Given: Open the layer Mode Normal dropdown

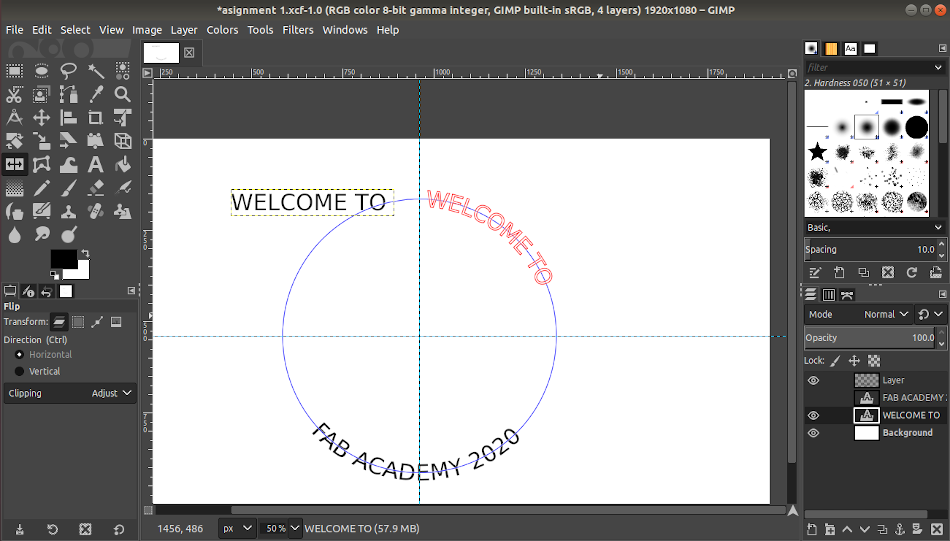Looking at the screenshot, I should (858, 314).
